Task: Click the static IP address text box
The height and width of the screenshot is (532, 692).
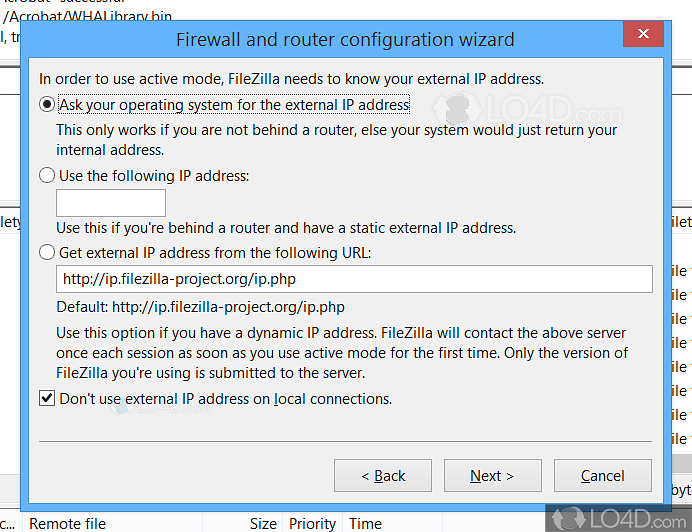Action: coord(110,203)
